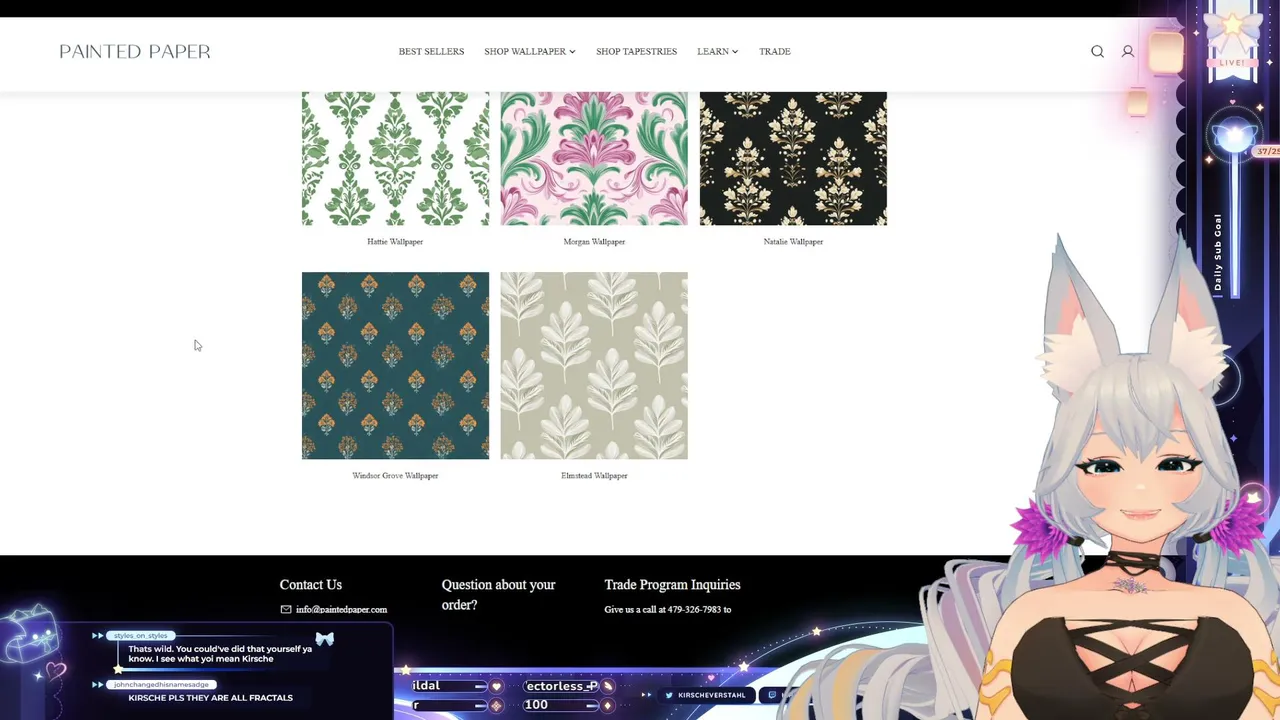Open the Hattie Wallpaper green damask thumbnail

(x=395, y=158)
